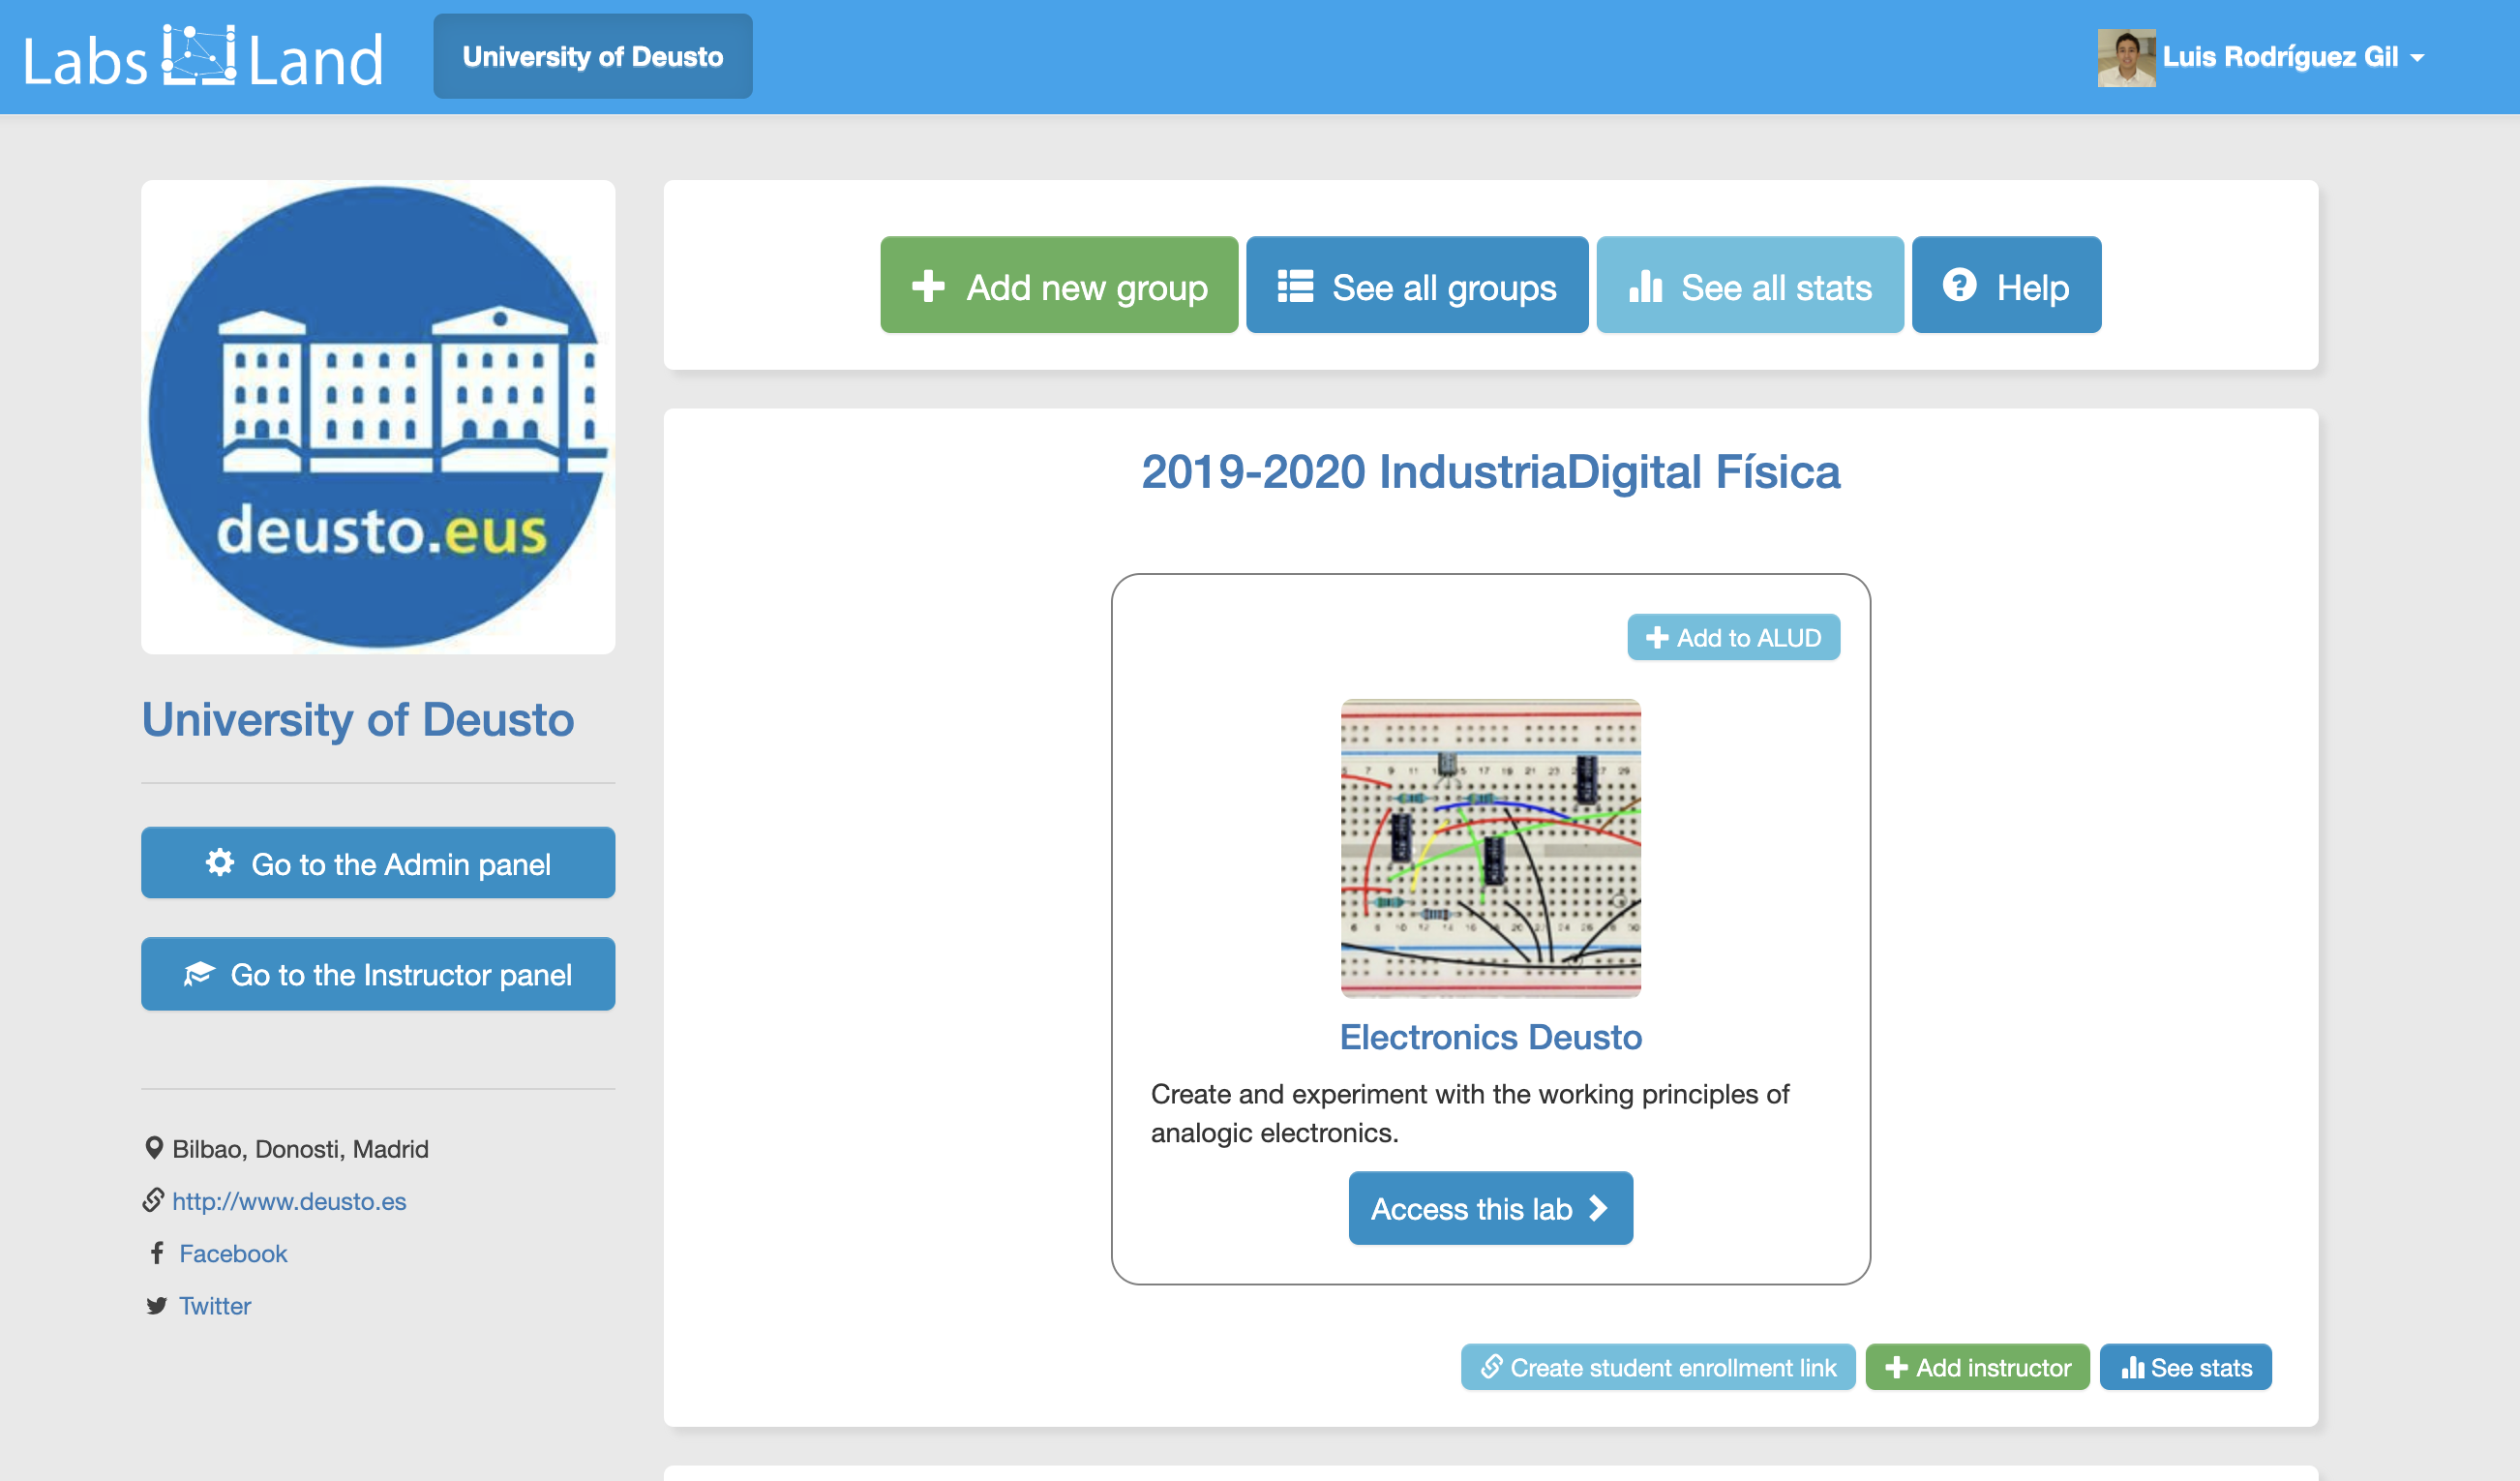The width and height of the screenshot is (2520, 1481).
Task: Click Add instructor button
Action: pyautogui.click(x=1977, y=1367)
